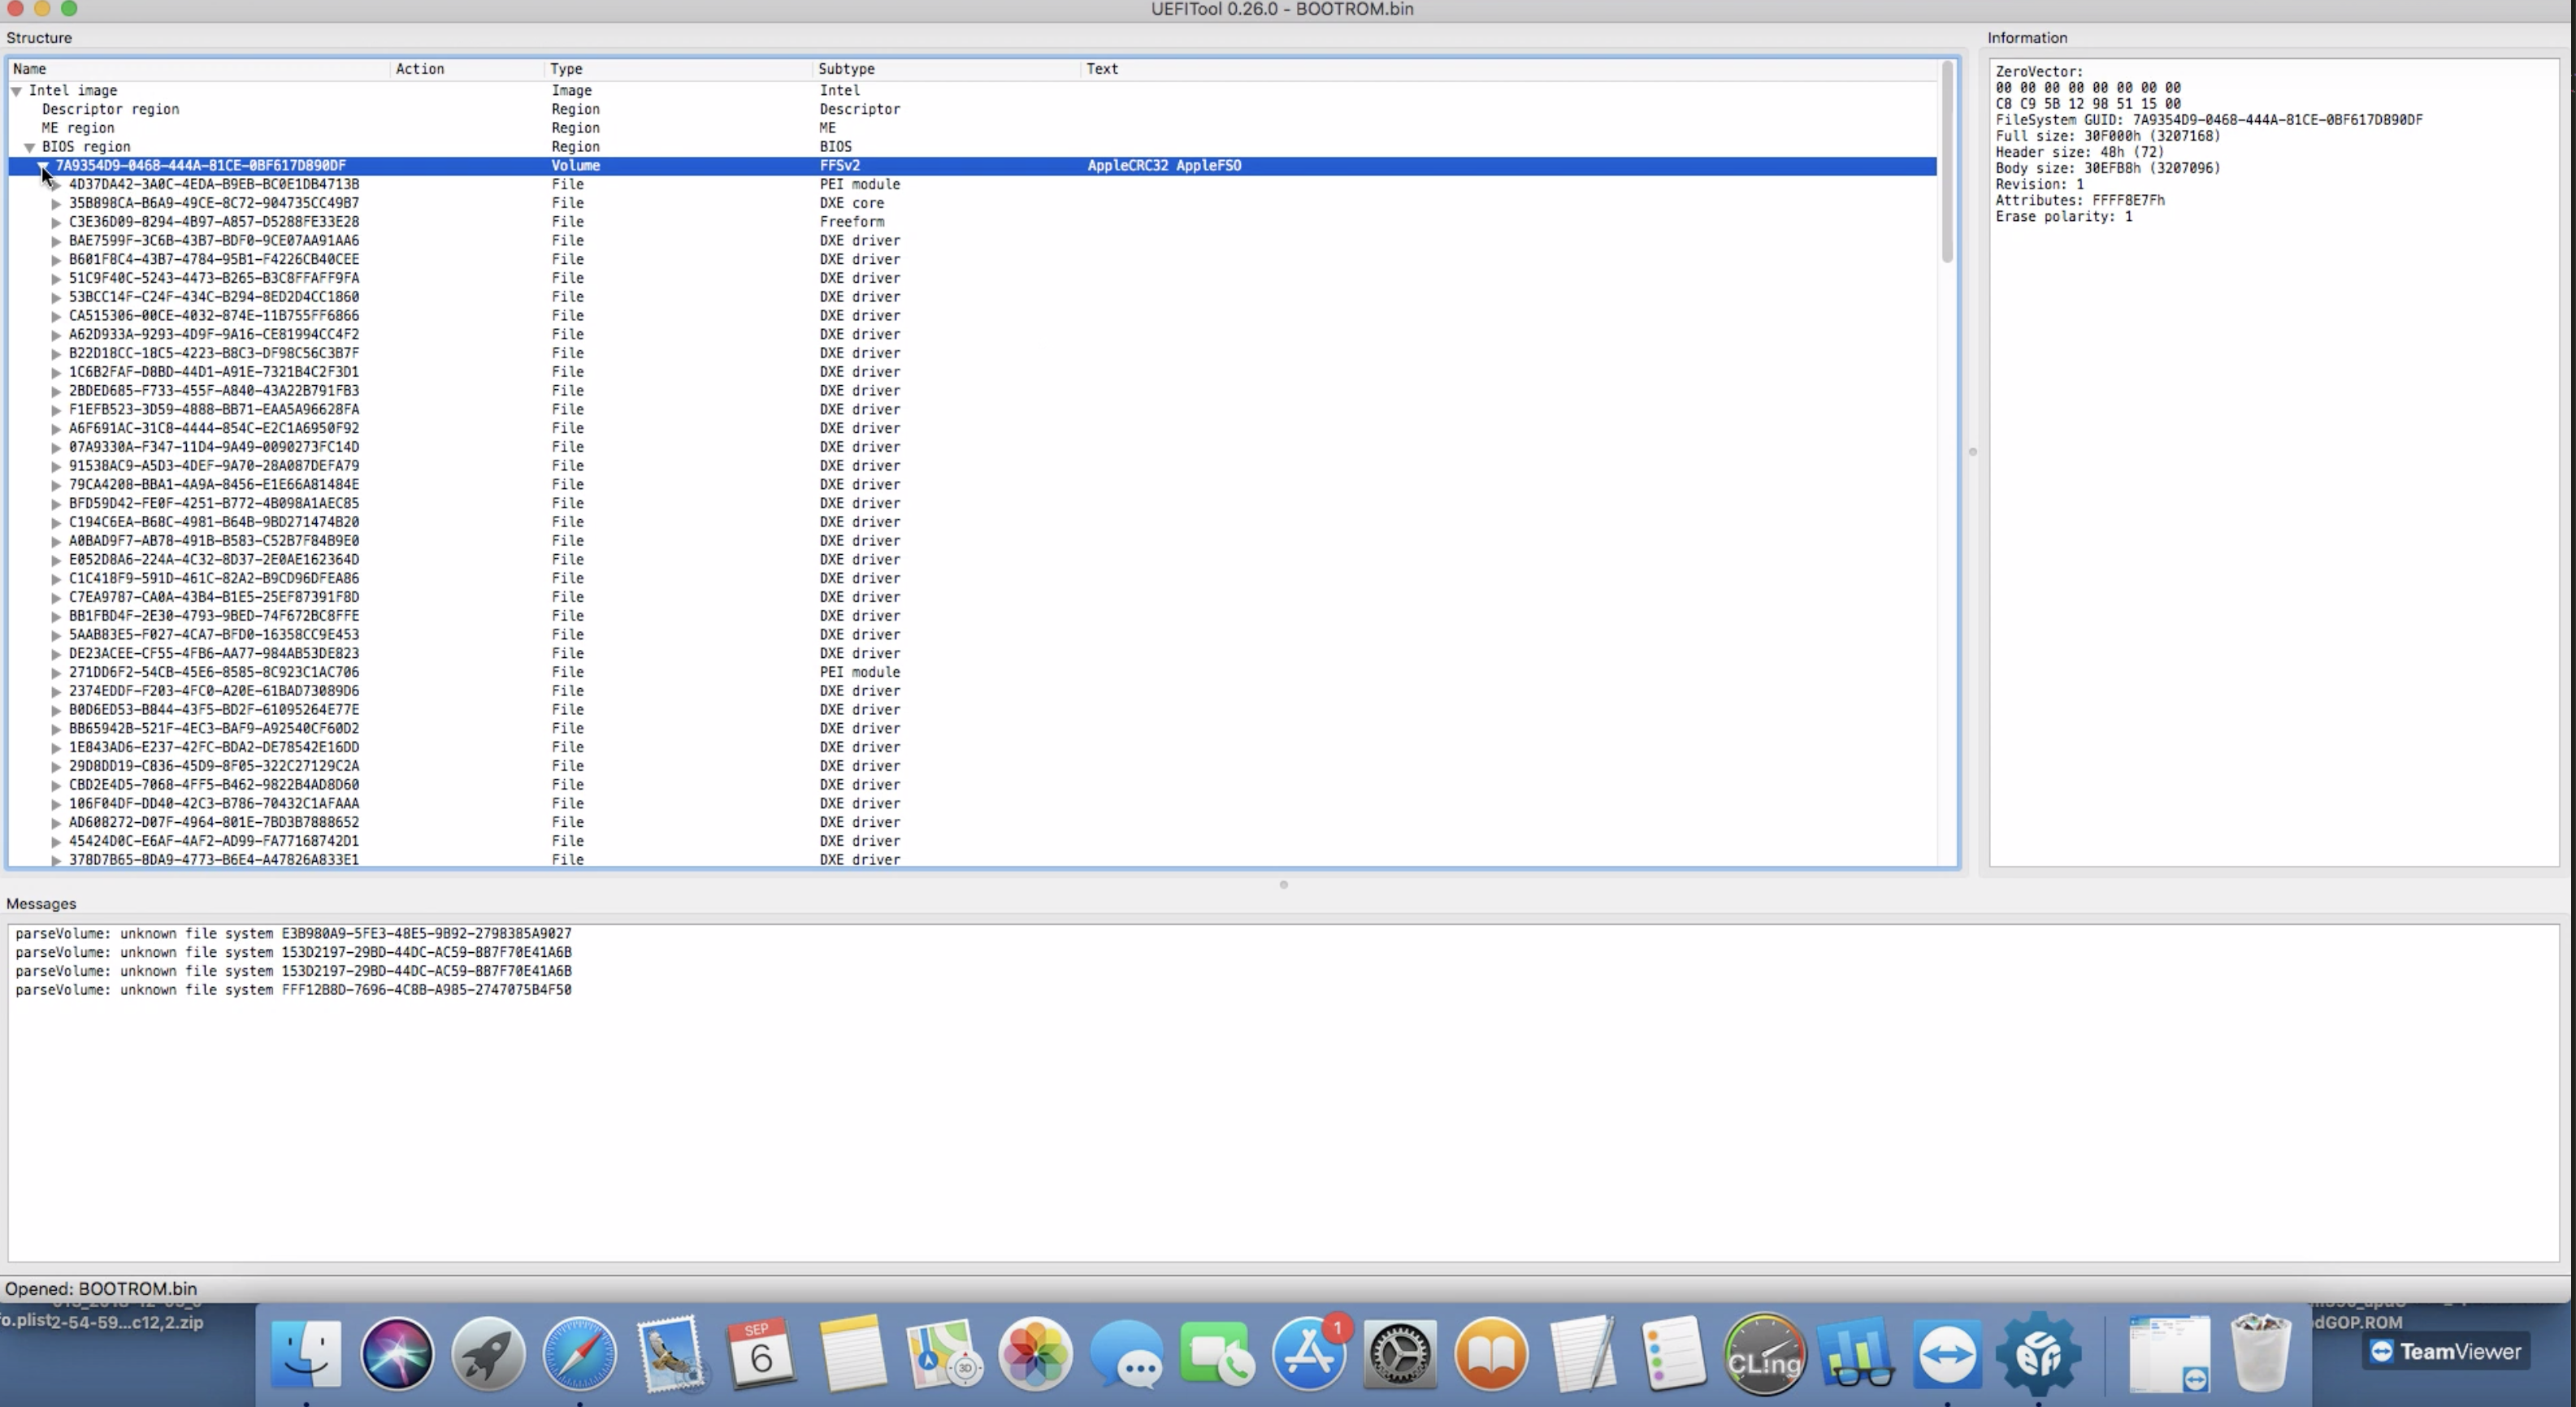Select the FFF12B8D unknown file system message
The height and width of the screenshot is (1407, 2576).
(293, 990)
